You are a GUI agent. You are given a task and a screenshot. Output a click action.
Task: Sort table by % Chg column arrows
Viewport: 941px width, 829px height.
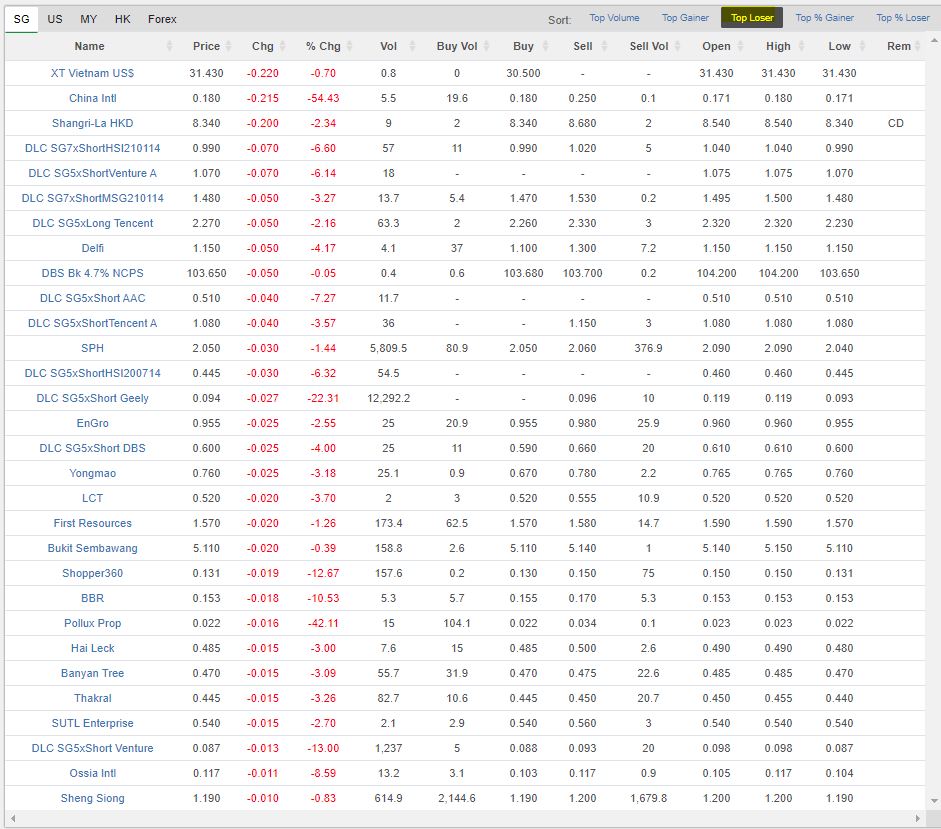tap(349, 46)
